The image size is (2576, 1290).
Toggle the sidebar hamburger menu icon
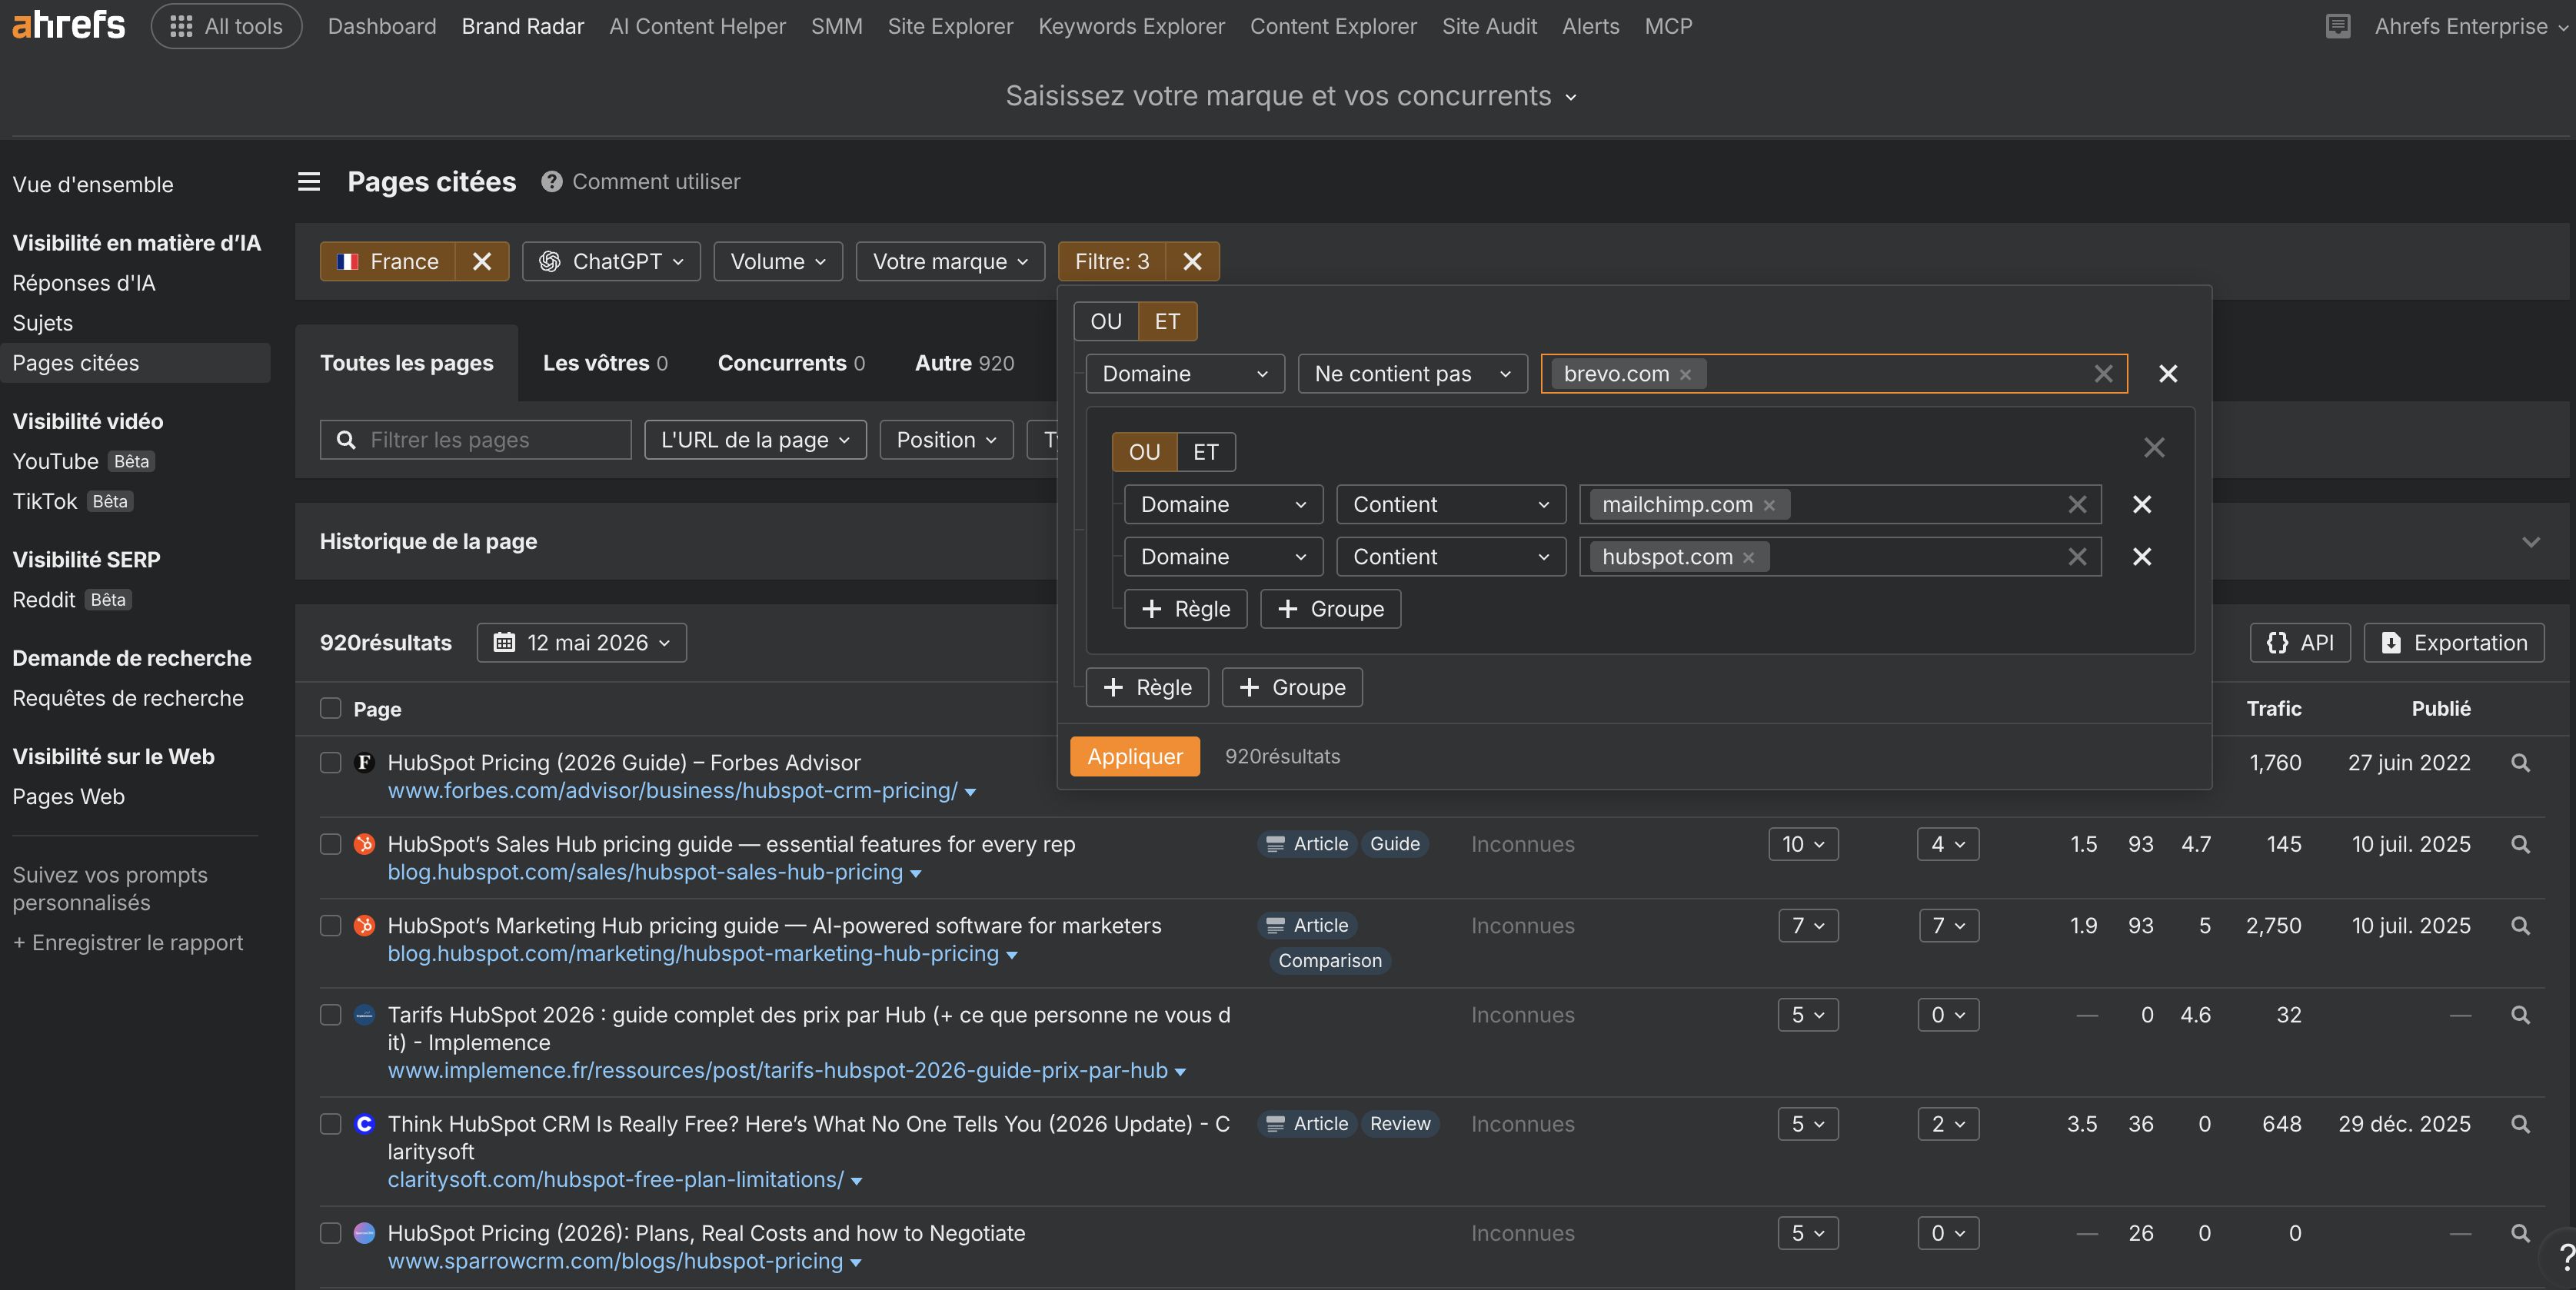[x=309, y=181]
